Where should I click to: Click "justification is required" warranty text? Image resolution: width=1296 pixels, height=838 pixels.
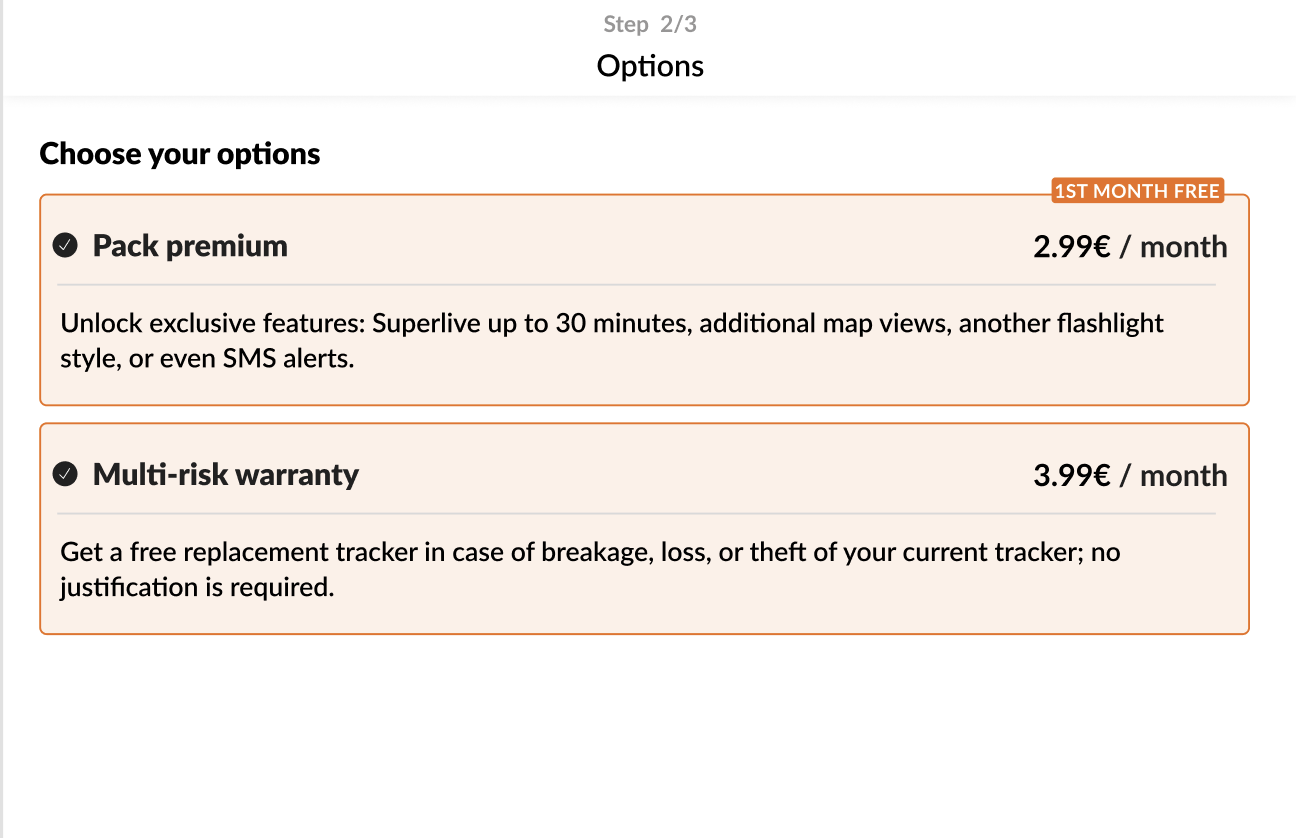(x=196, y=587)
